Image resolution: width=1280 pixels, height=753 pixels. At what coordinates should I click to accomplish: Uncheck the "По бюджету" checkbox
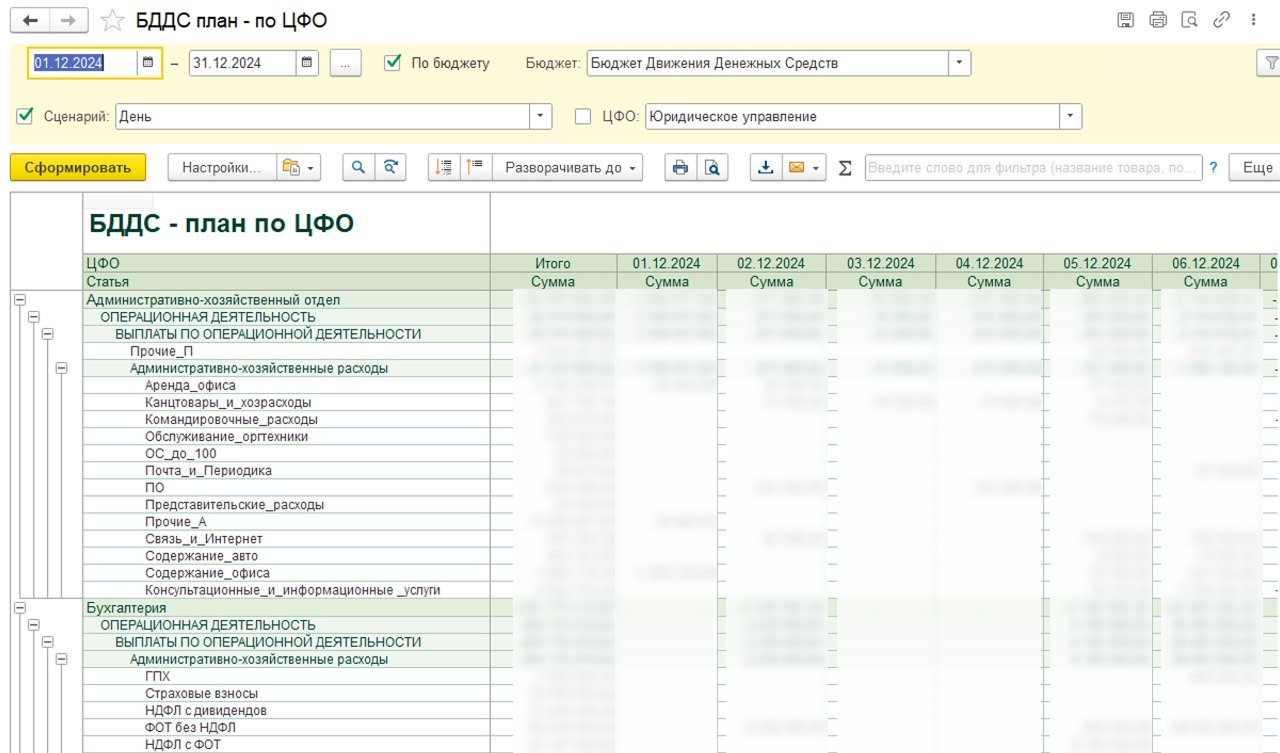coord(393,63)
